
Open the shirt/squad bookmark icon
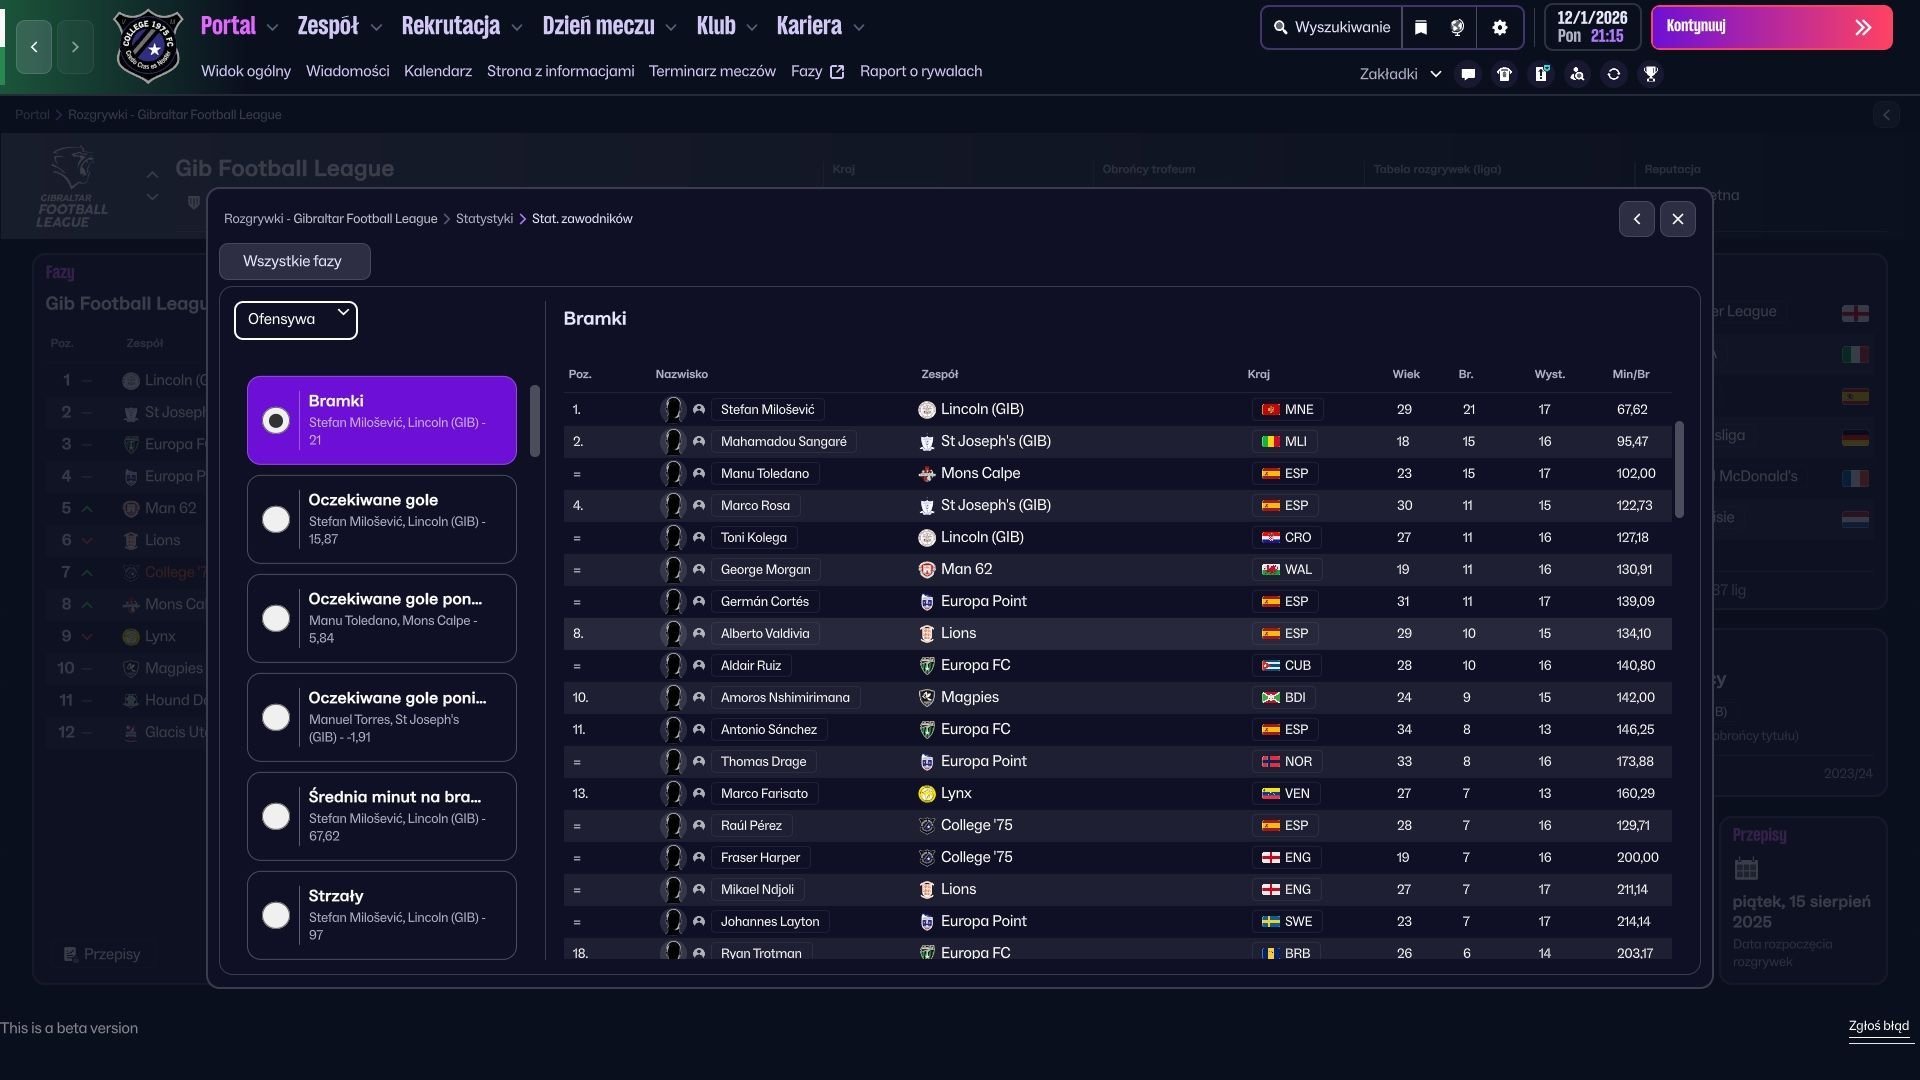click(1504, 74)
